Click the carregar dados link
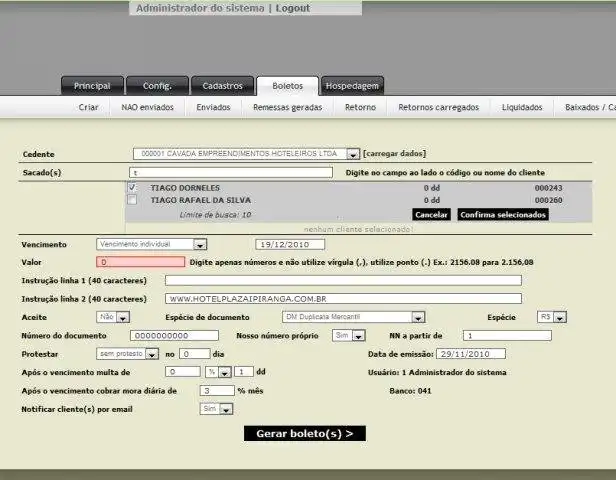616x480 pixels. [394, 154]
